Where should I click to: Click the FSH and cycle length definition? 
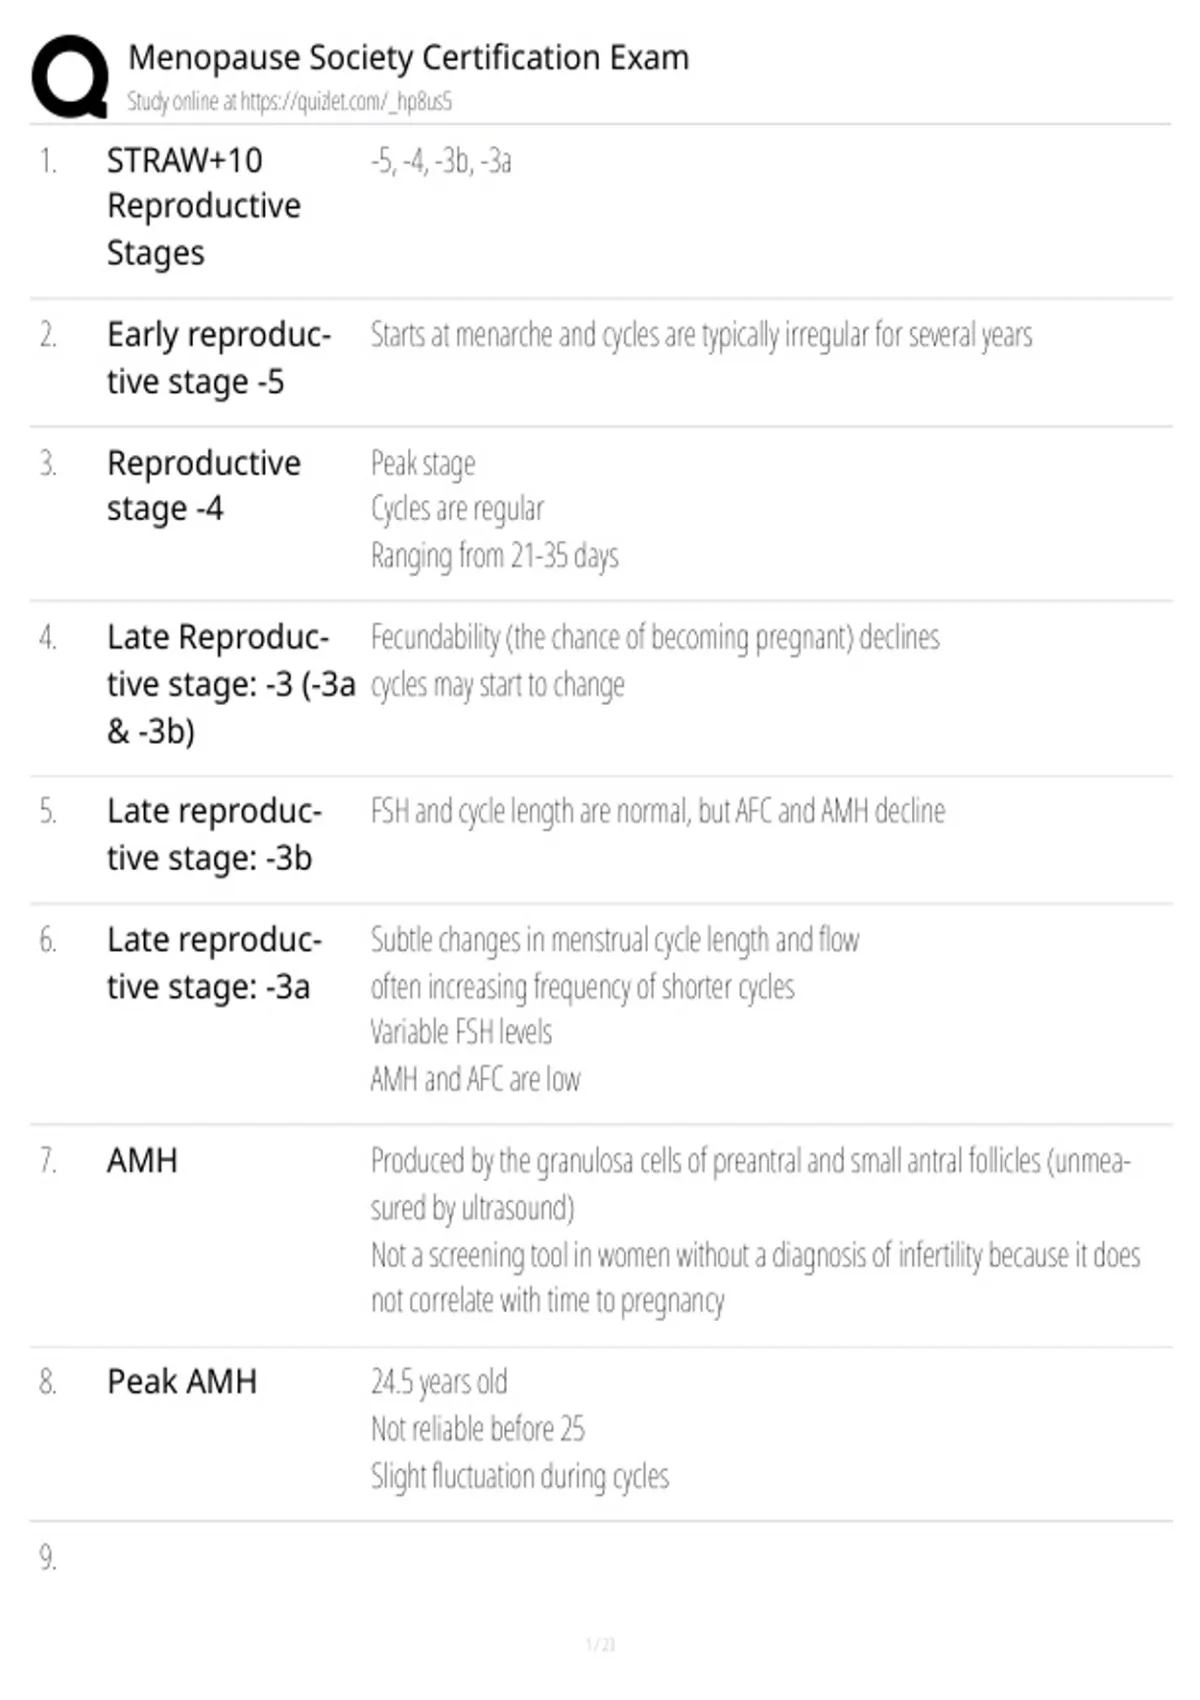[x=657, y=810]
